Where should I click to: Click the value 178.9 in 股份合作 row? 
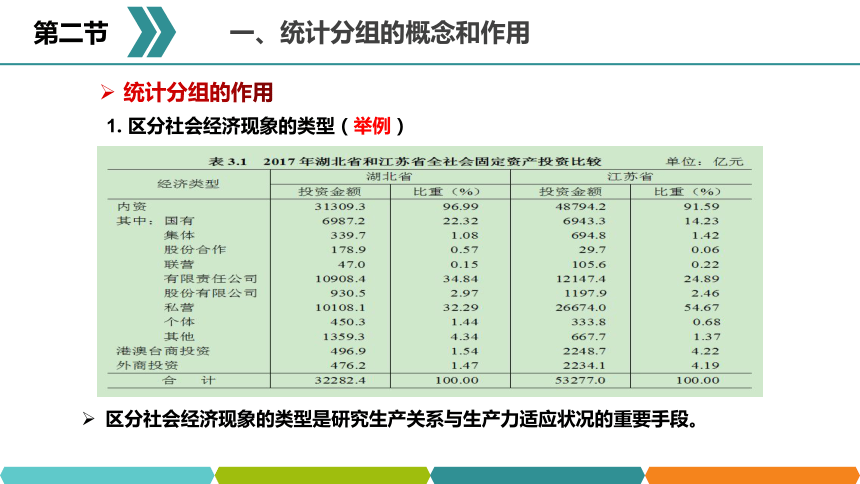pyautogui.click(x=348, y=250)
